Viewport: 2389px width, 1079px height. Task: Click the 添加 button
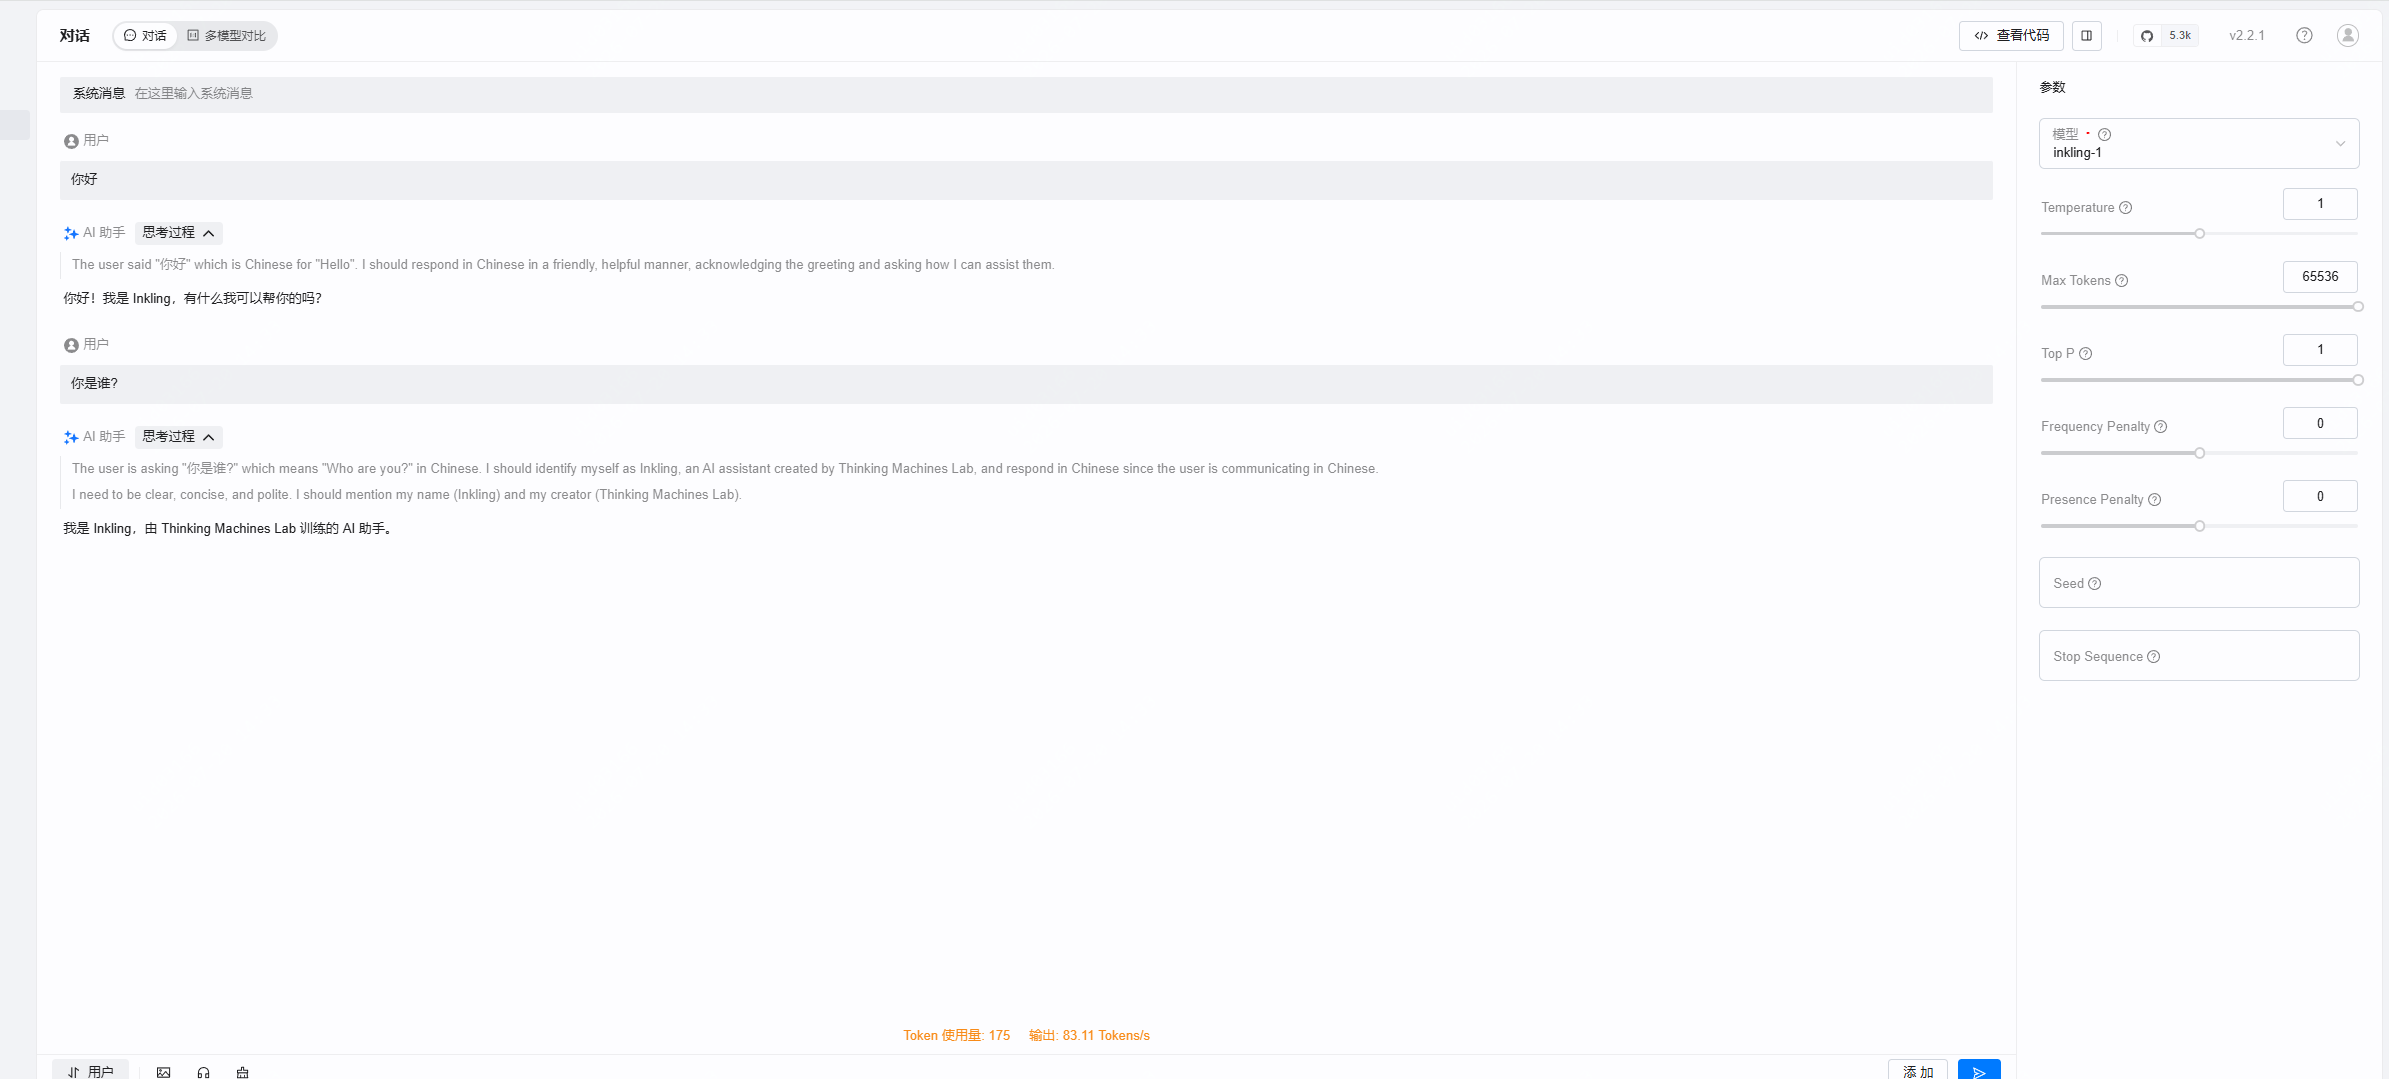coord(1917,1069)
